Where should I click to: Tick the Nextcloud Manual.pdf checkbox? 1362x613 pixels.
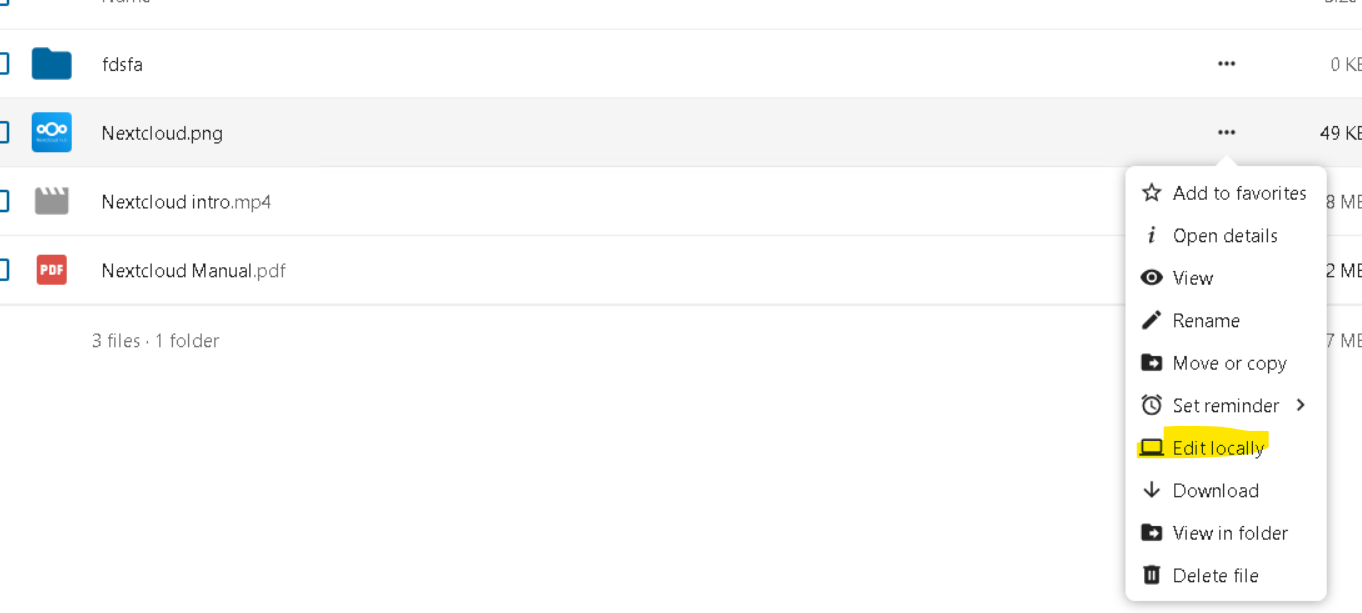[x=3, y=270]
